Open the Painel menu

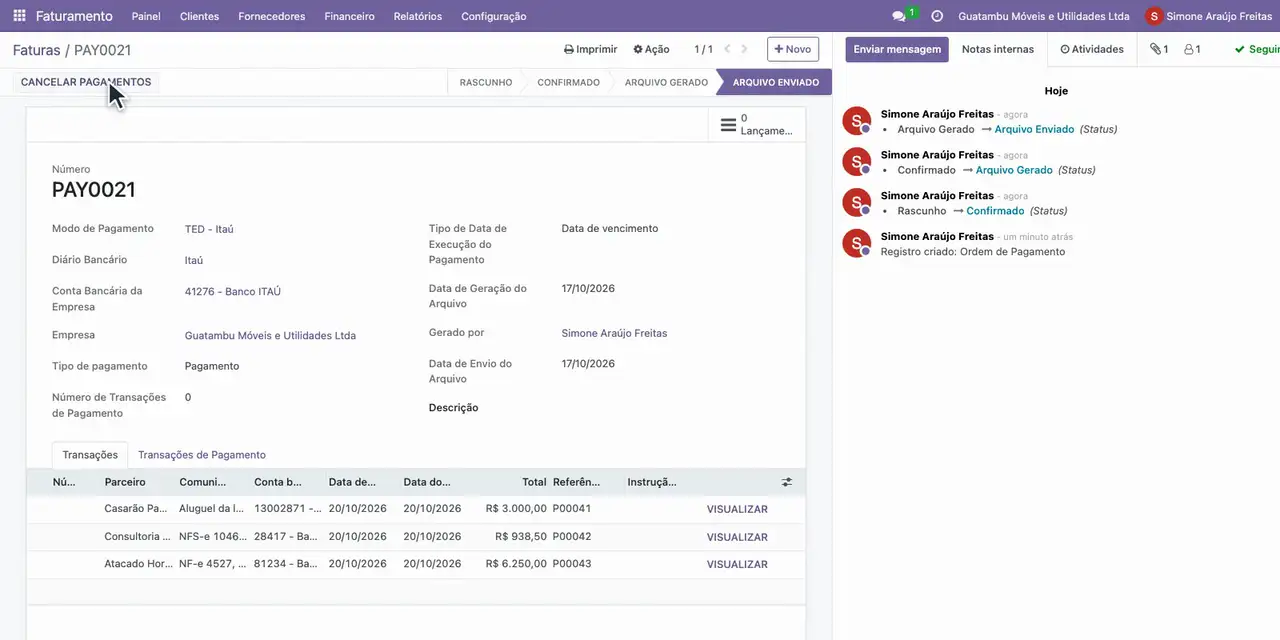(146, 16)
